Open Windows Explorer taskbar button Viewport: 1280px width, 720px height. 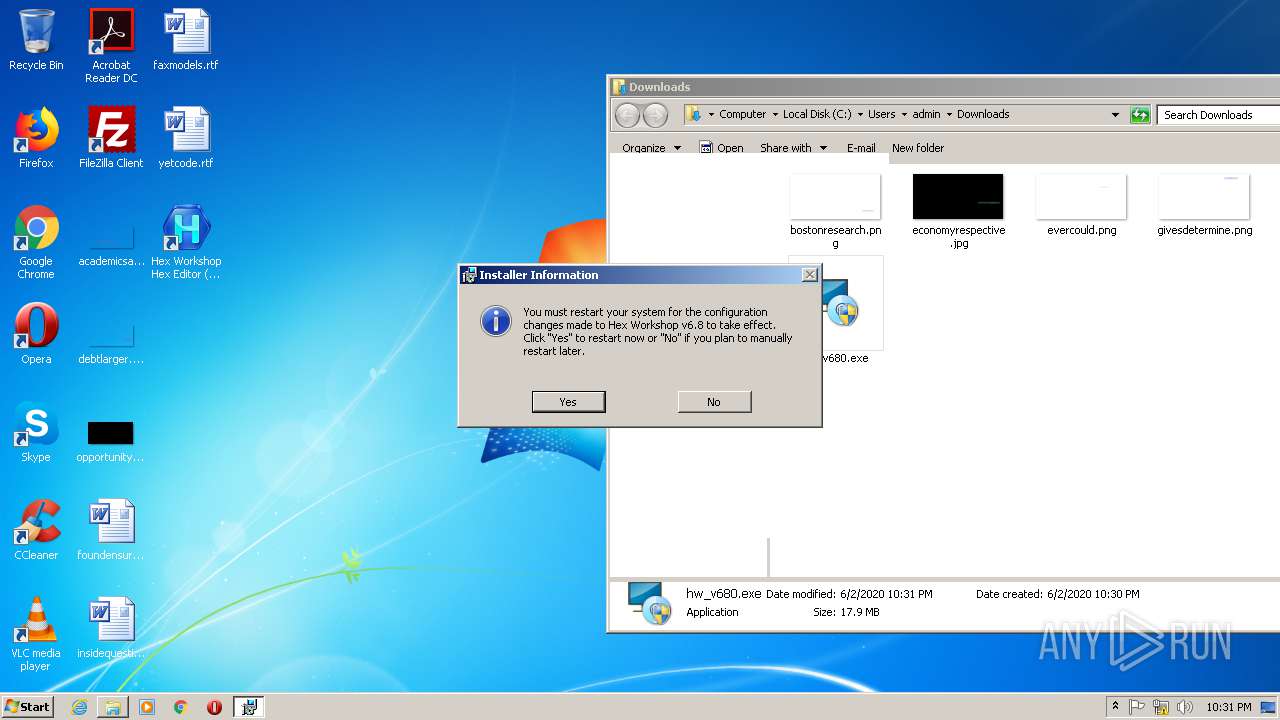[x=113, y=707]
